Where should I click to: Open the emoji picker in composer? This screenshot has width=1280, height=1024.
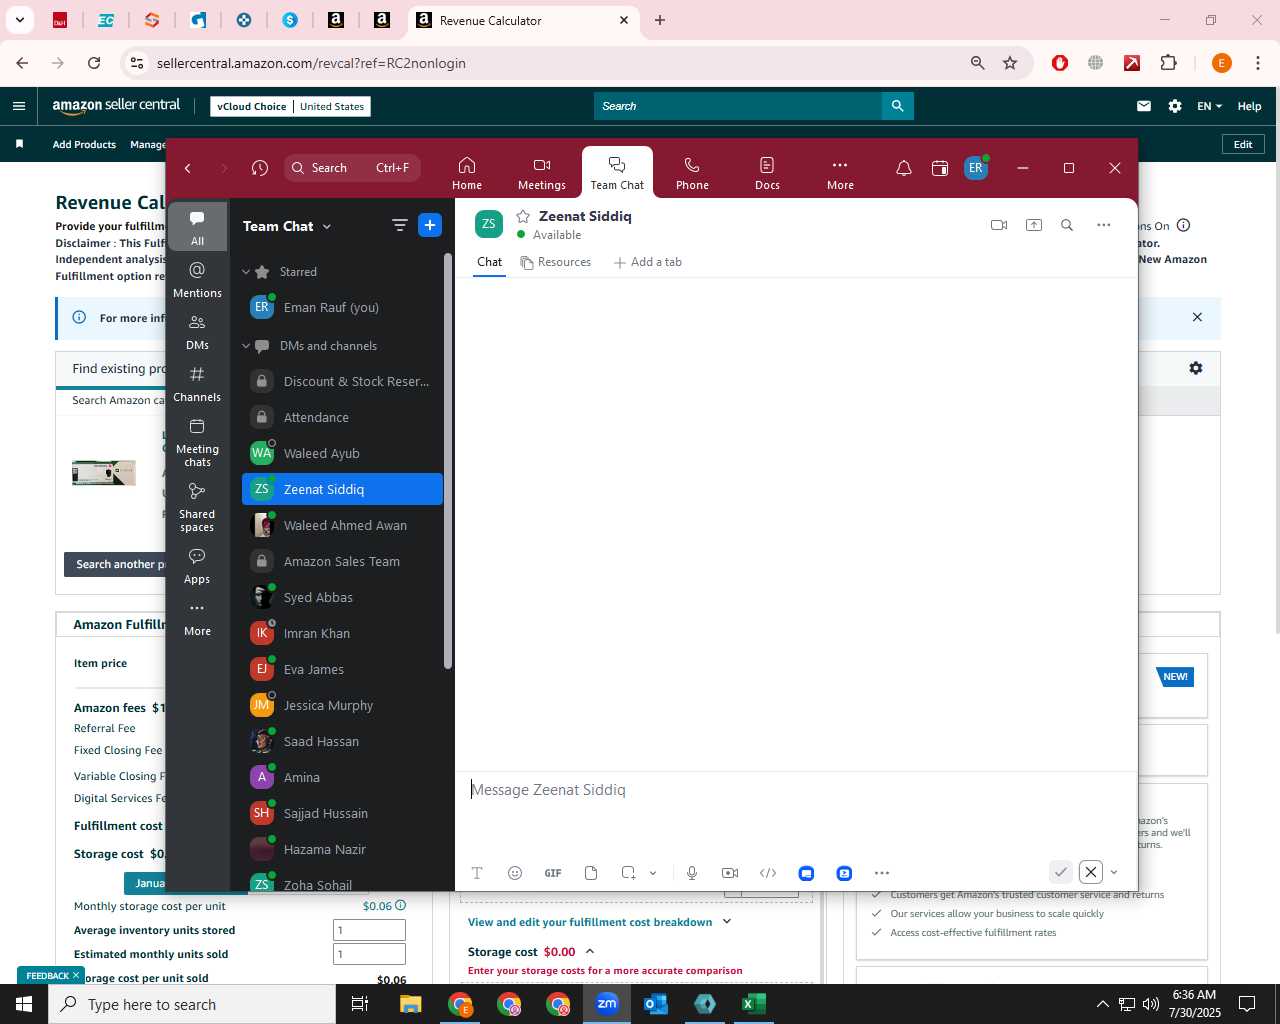515,873
